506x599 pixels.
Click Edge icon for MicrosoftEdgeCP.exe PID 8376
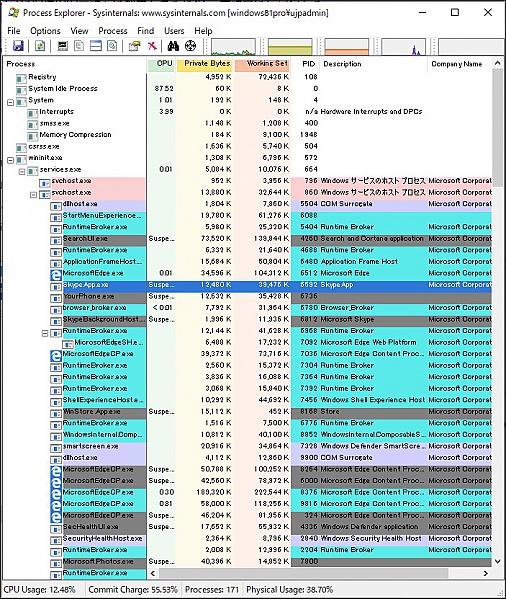click(56, 493)
